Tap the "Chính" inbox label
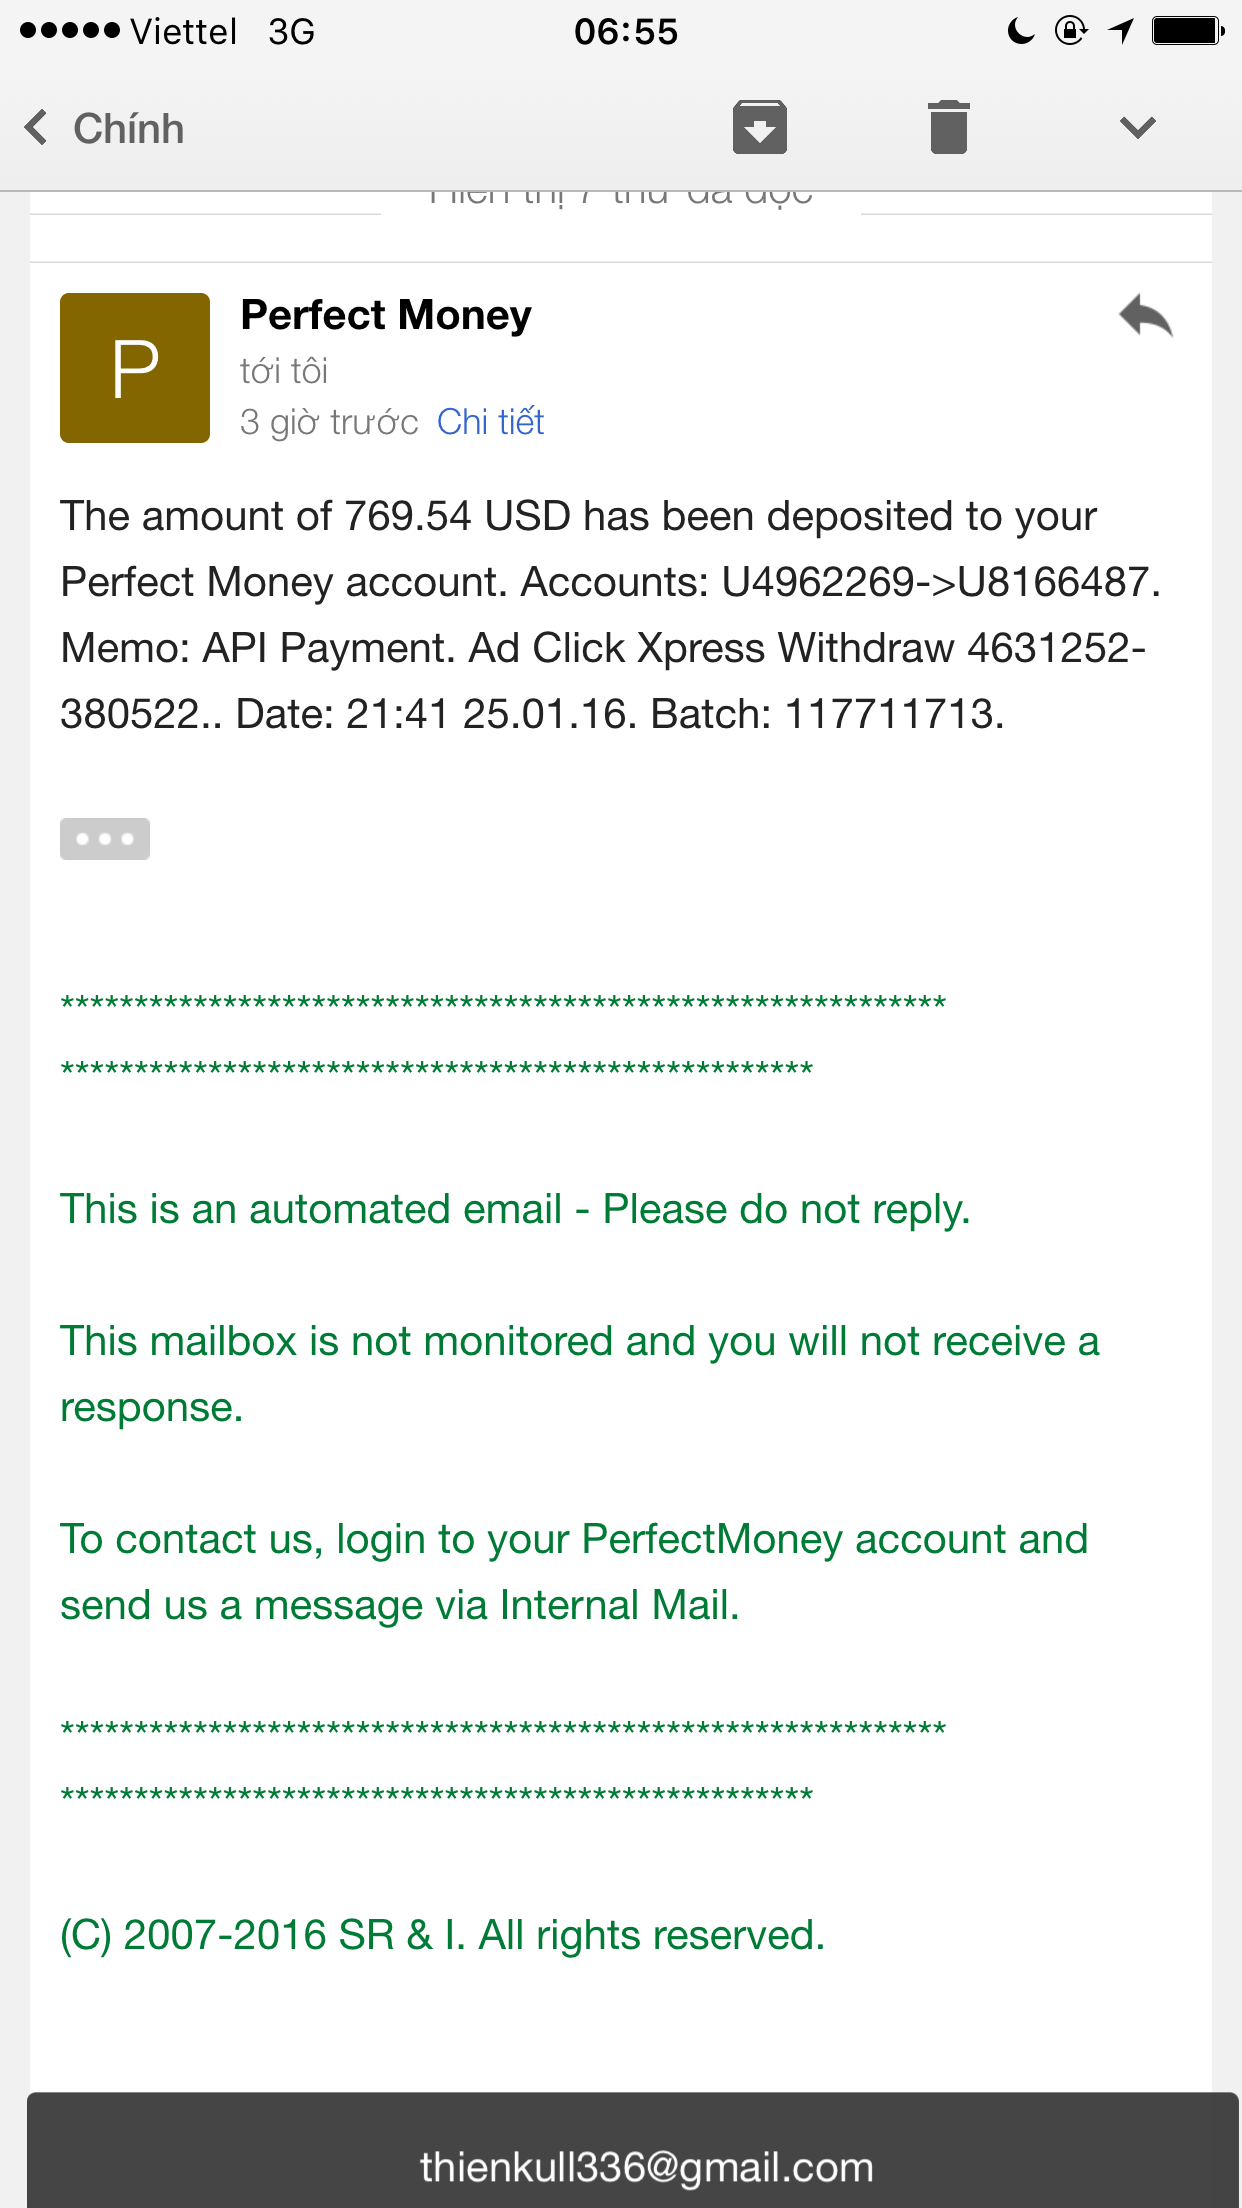 point(129,129)
